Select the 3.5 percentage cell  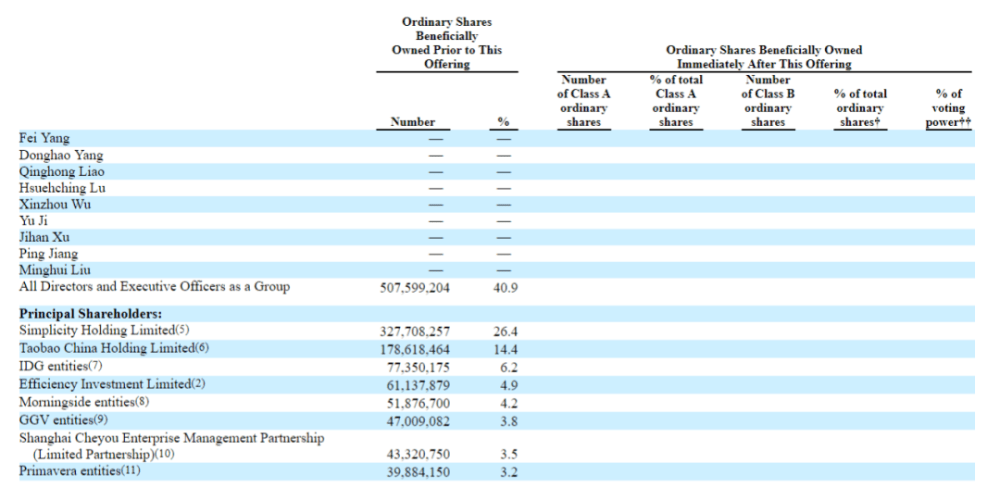(x=510, y=454)
